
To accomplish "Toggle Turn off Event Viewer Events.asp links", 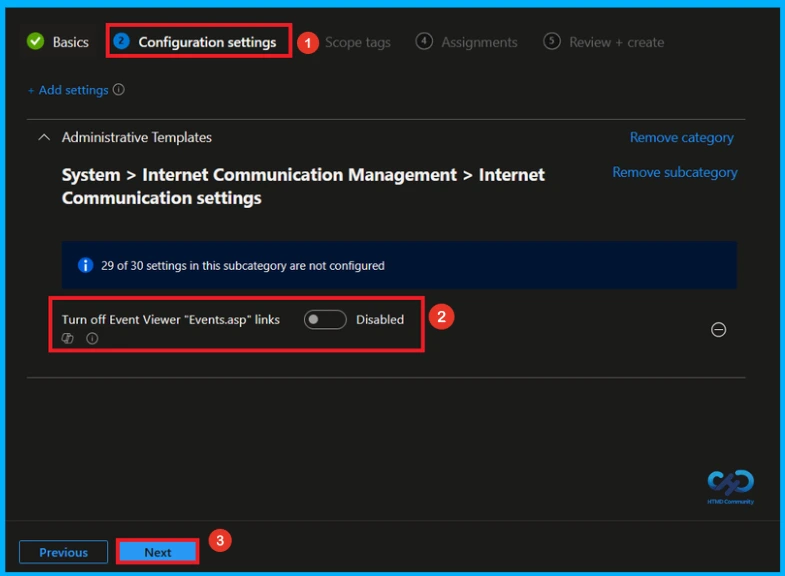I will coord(325,319).
